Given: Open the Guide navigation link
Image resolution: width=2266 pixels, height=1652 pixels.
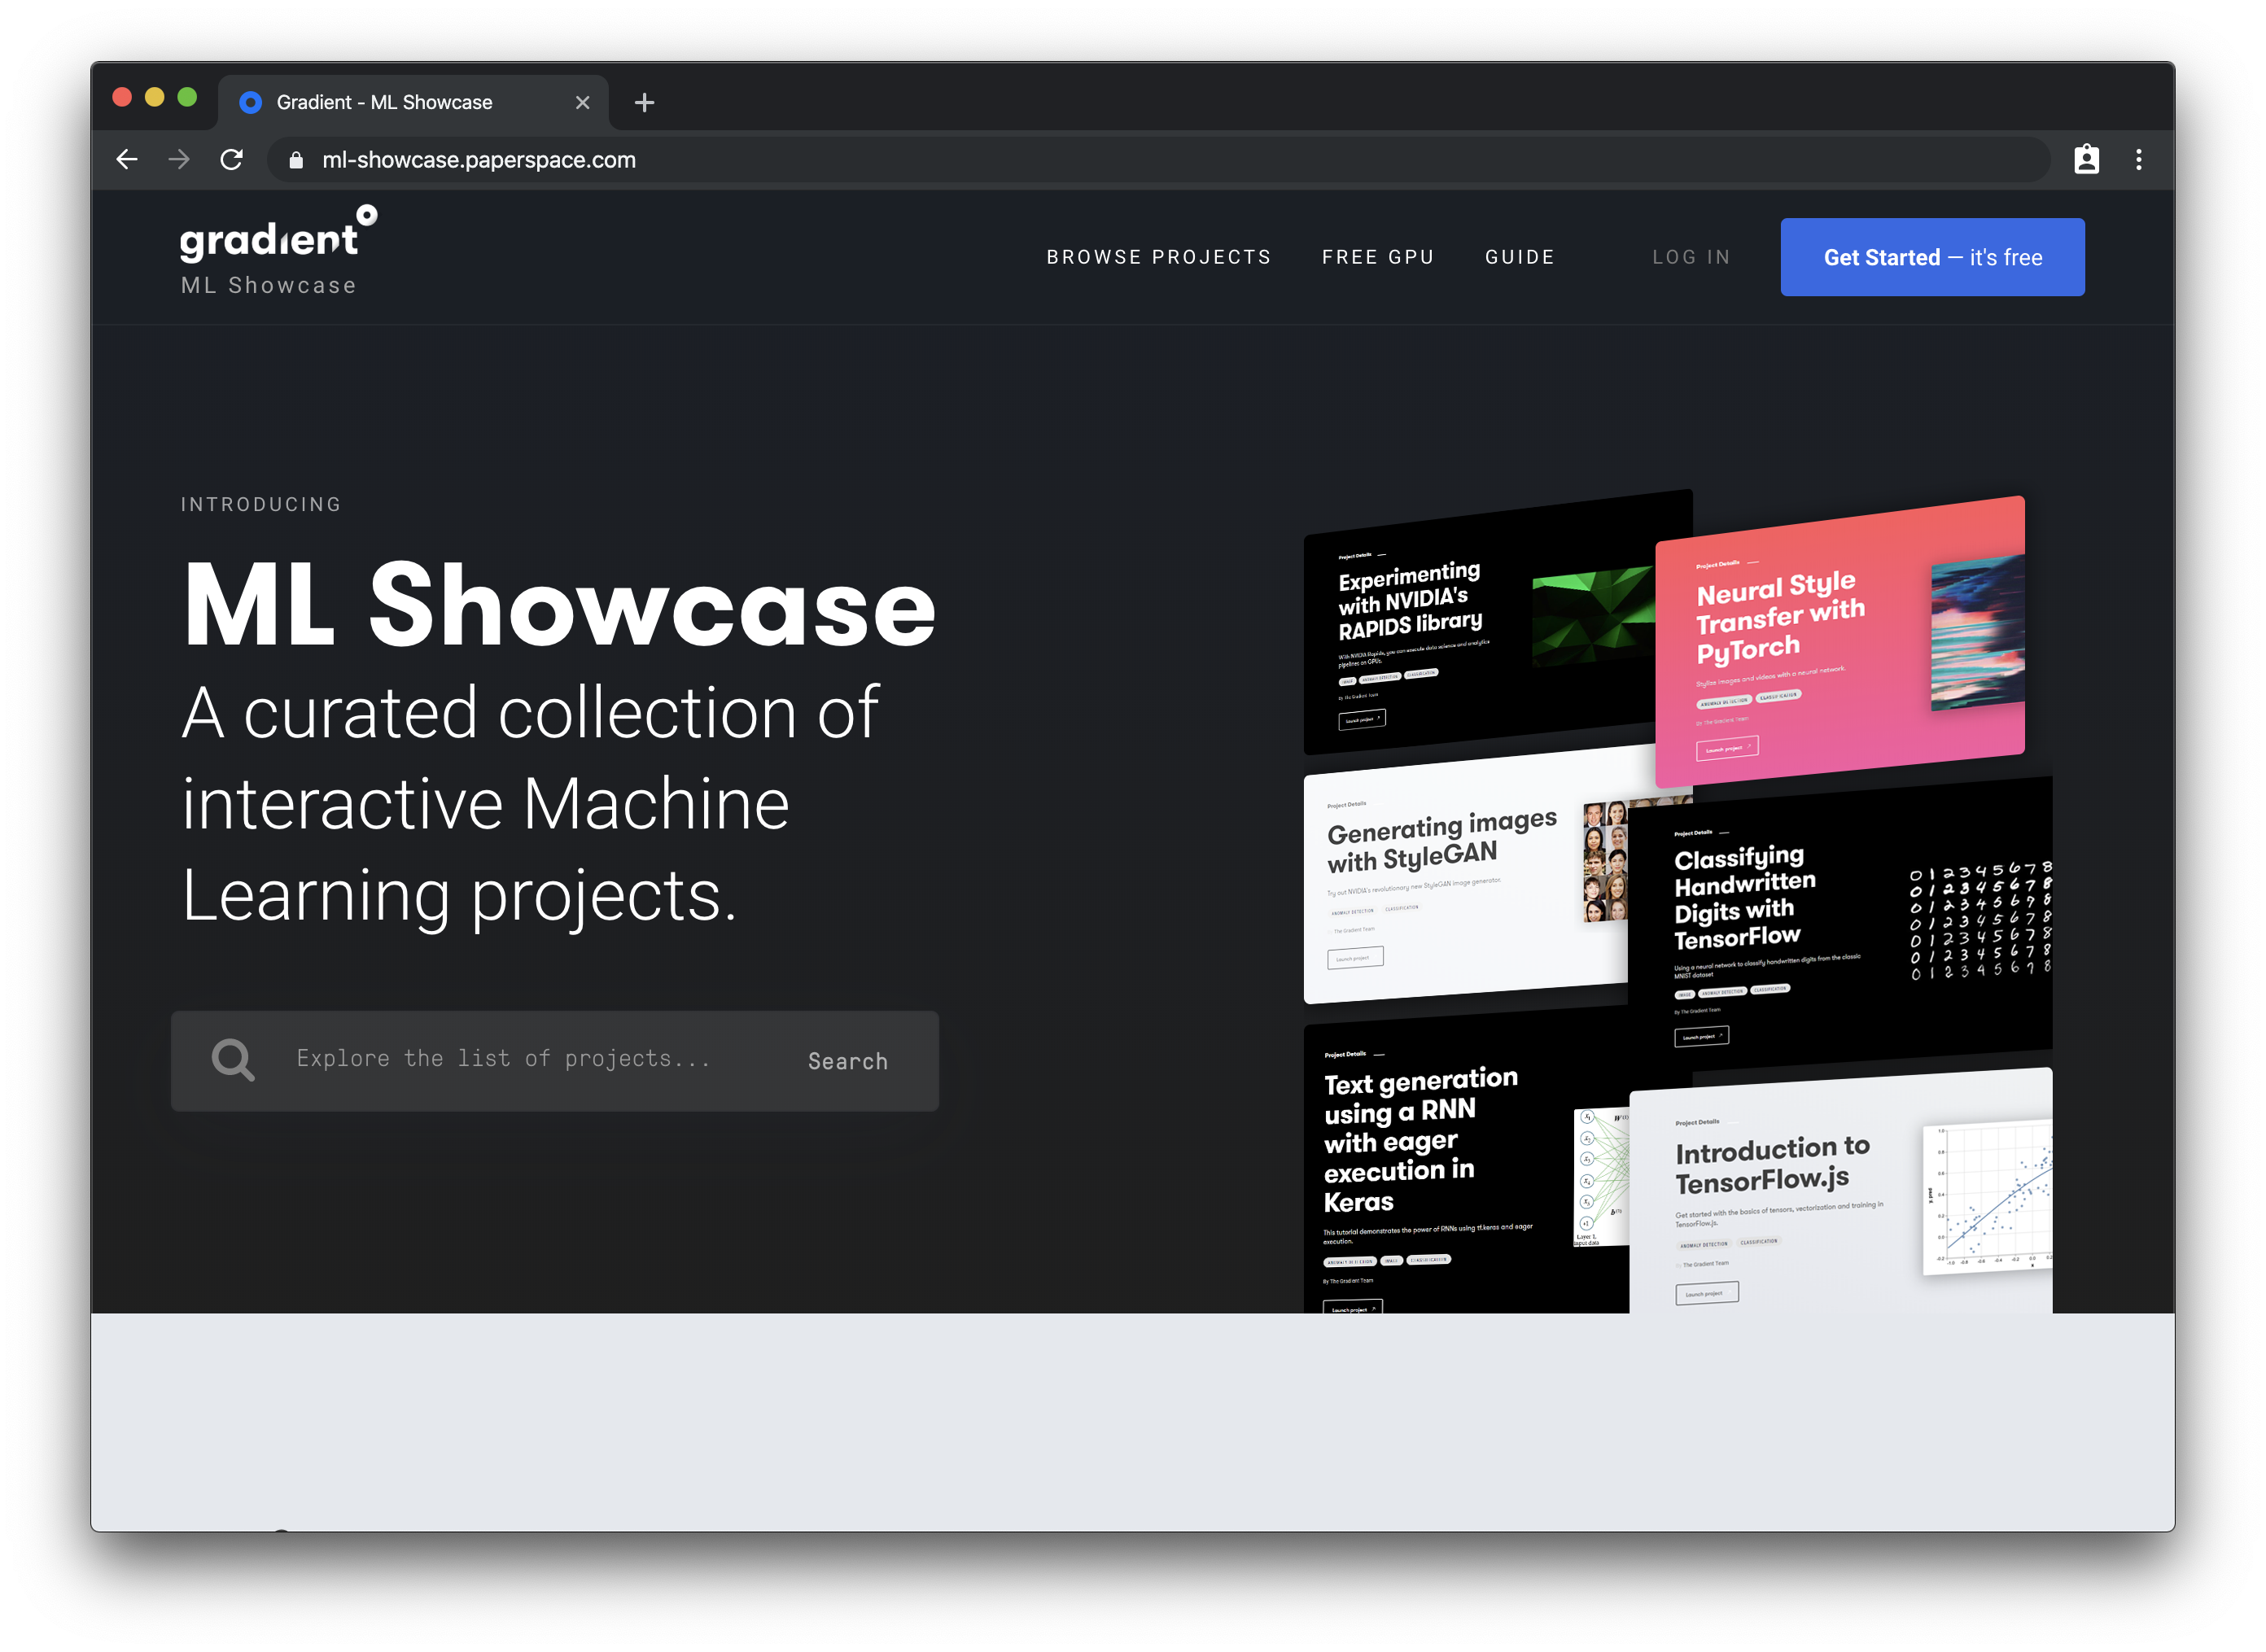Looking at the screenshot, I should [1519, 257].
